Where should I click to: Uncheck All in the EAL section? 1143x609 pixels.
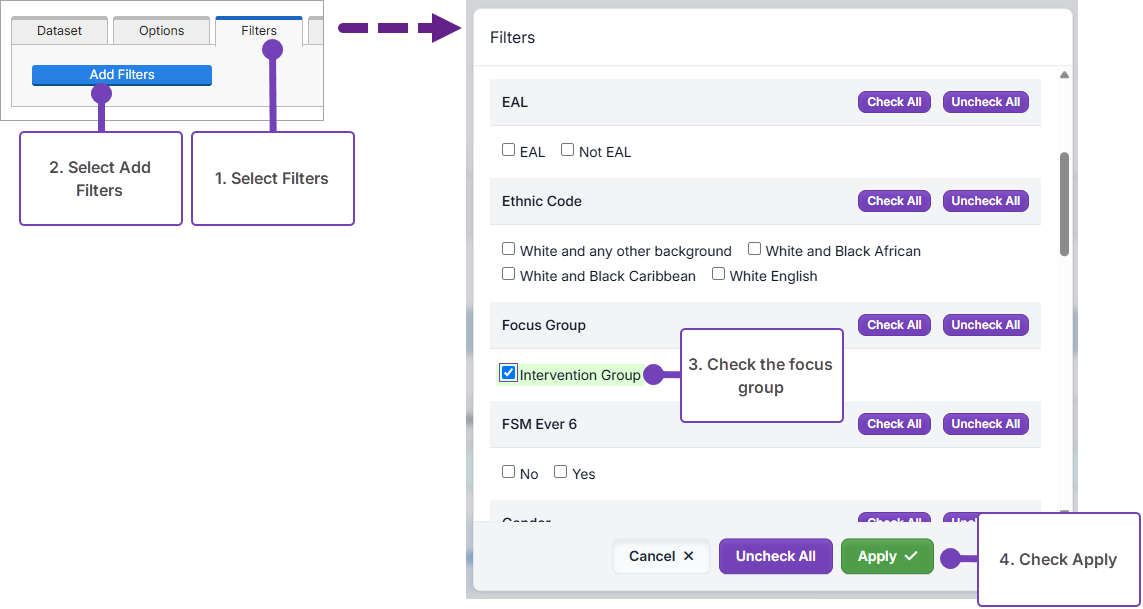pyautogui.click(x=985, y=102)
